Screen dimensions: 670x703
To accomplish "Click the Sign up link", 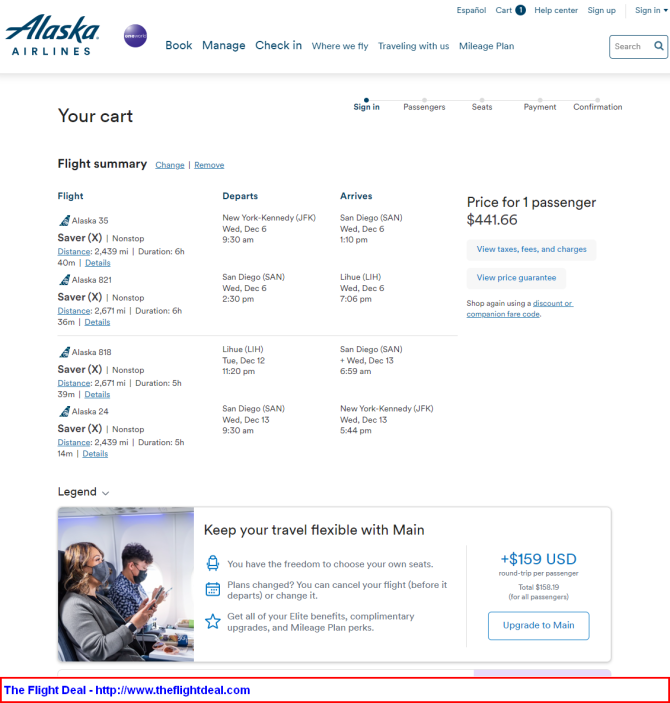I will 601,10.
